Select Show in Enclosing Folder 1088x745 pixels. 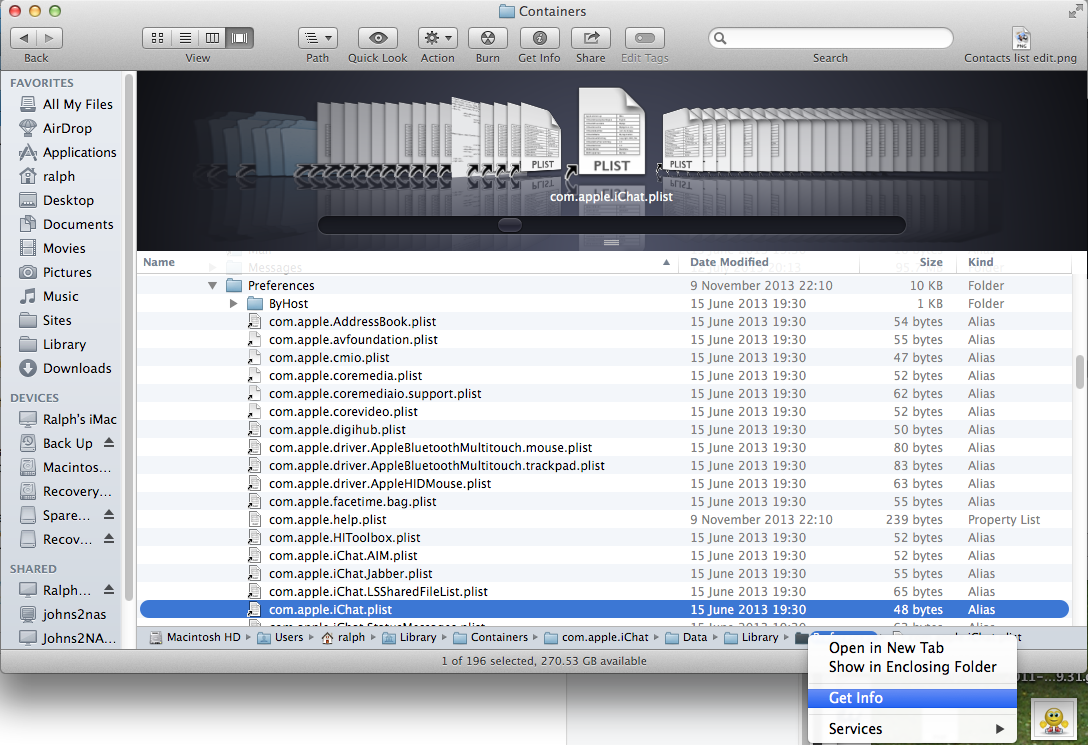pyautogui.click(x=912, y=667)
